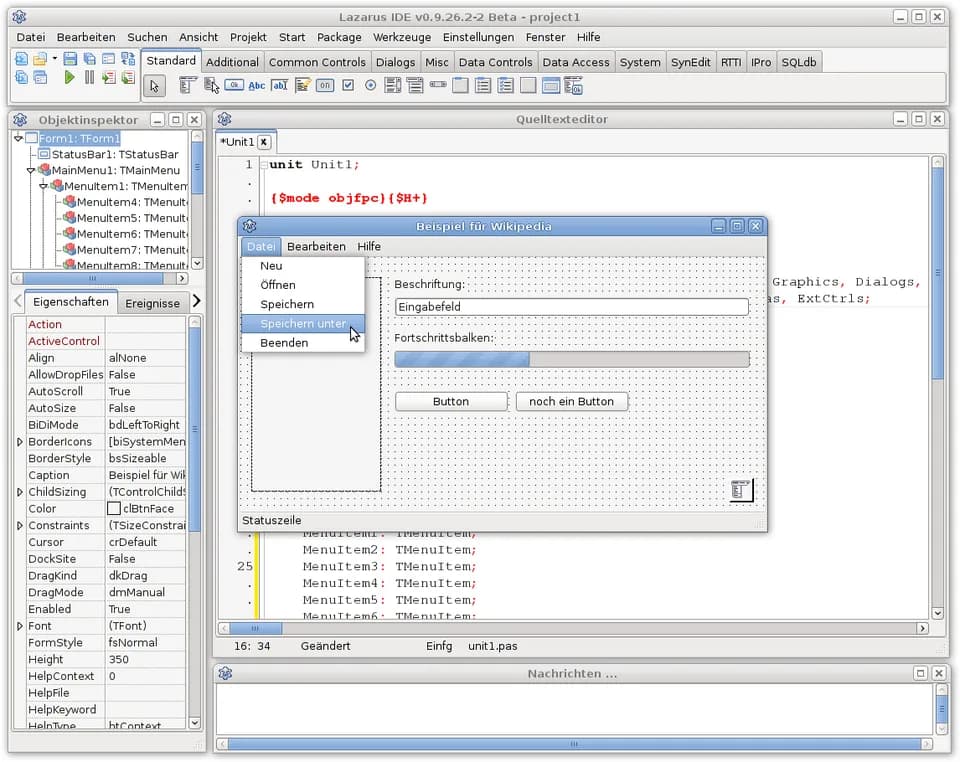This screenshot has height=762, width=960.
Task: Choose Beenden in the form's Datei menu
Action: (303, 343)
